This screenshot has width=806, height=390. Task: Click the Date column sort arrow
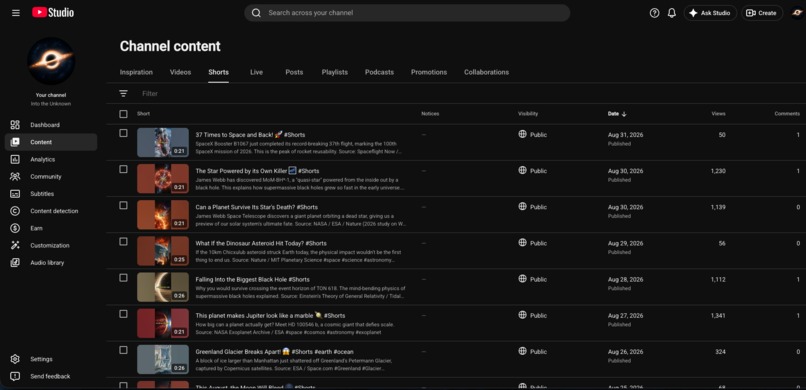(624, 114)
